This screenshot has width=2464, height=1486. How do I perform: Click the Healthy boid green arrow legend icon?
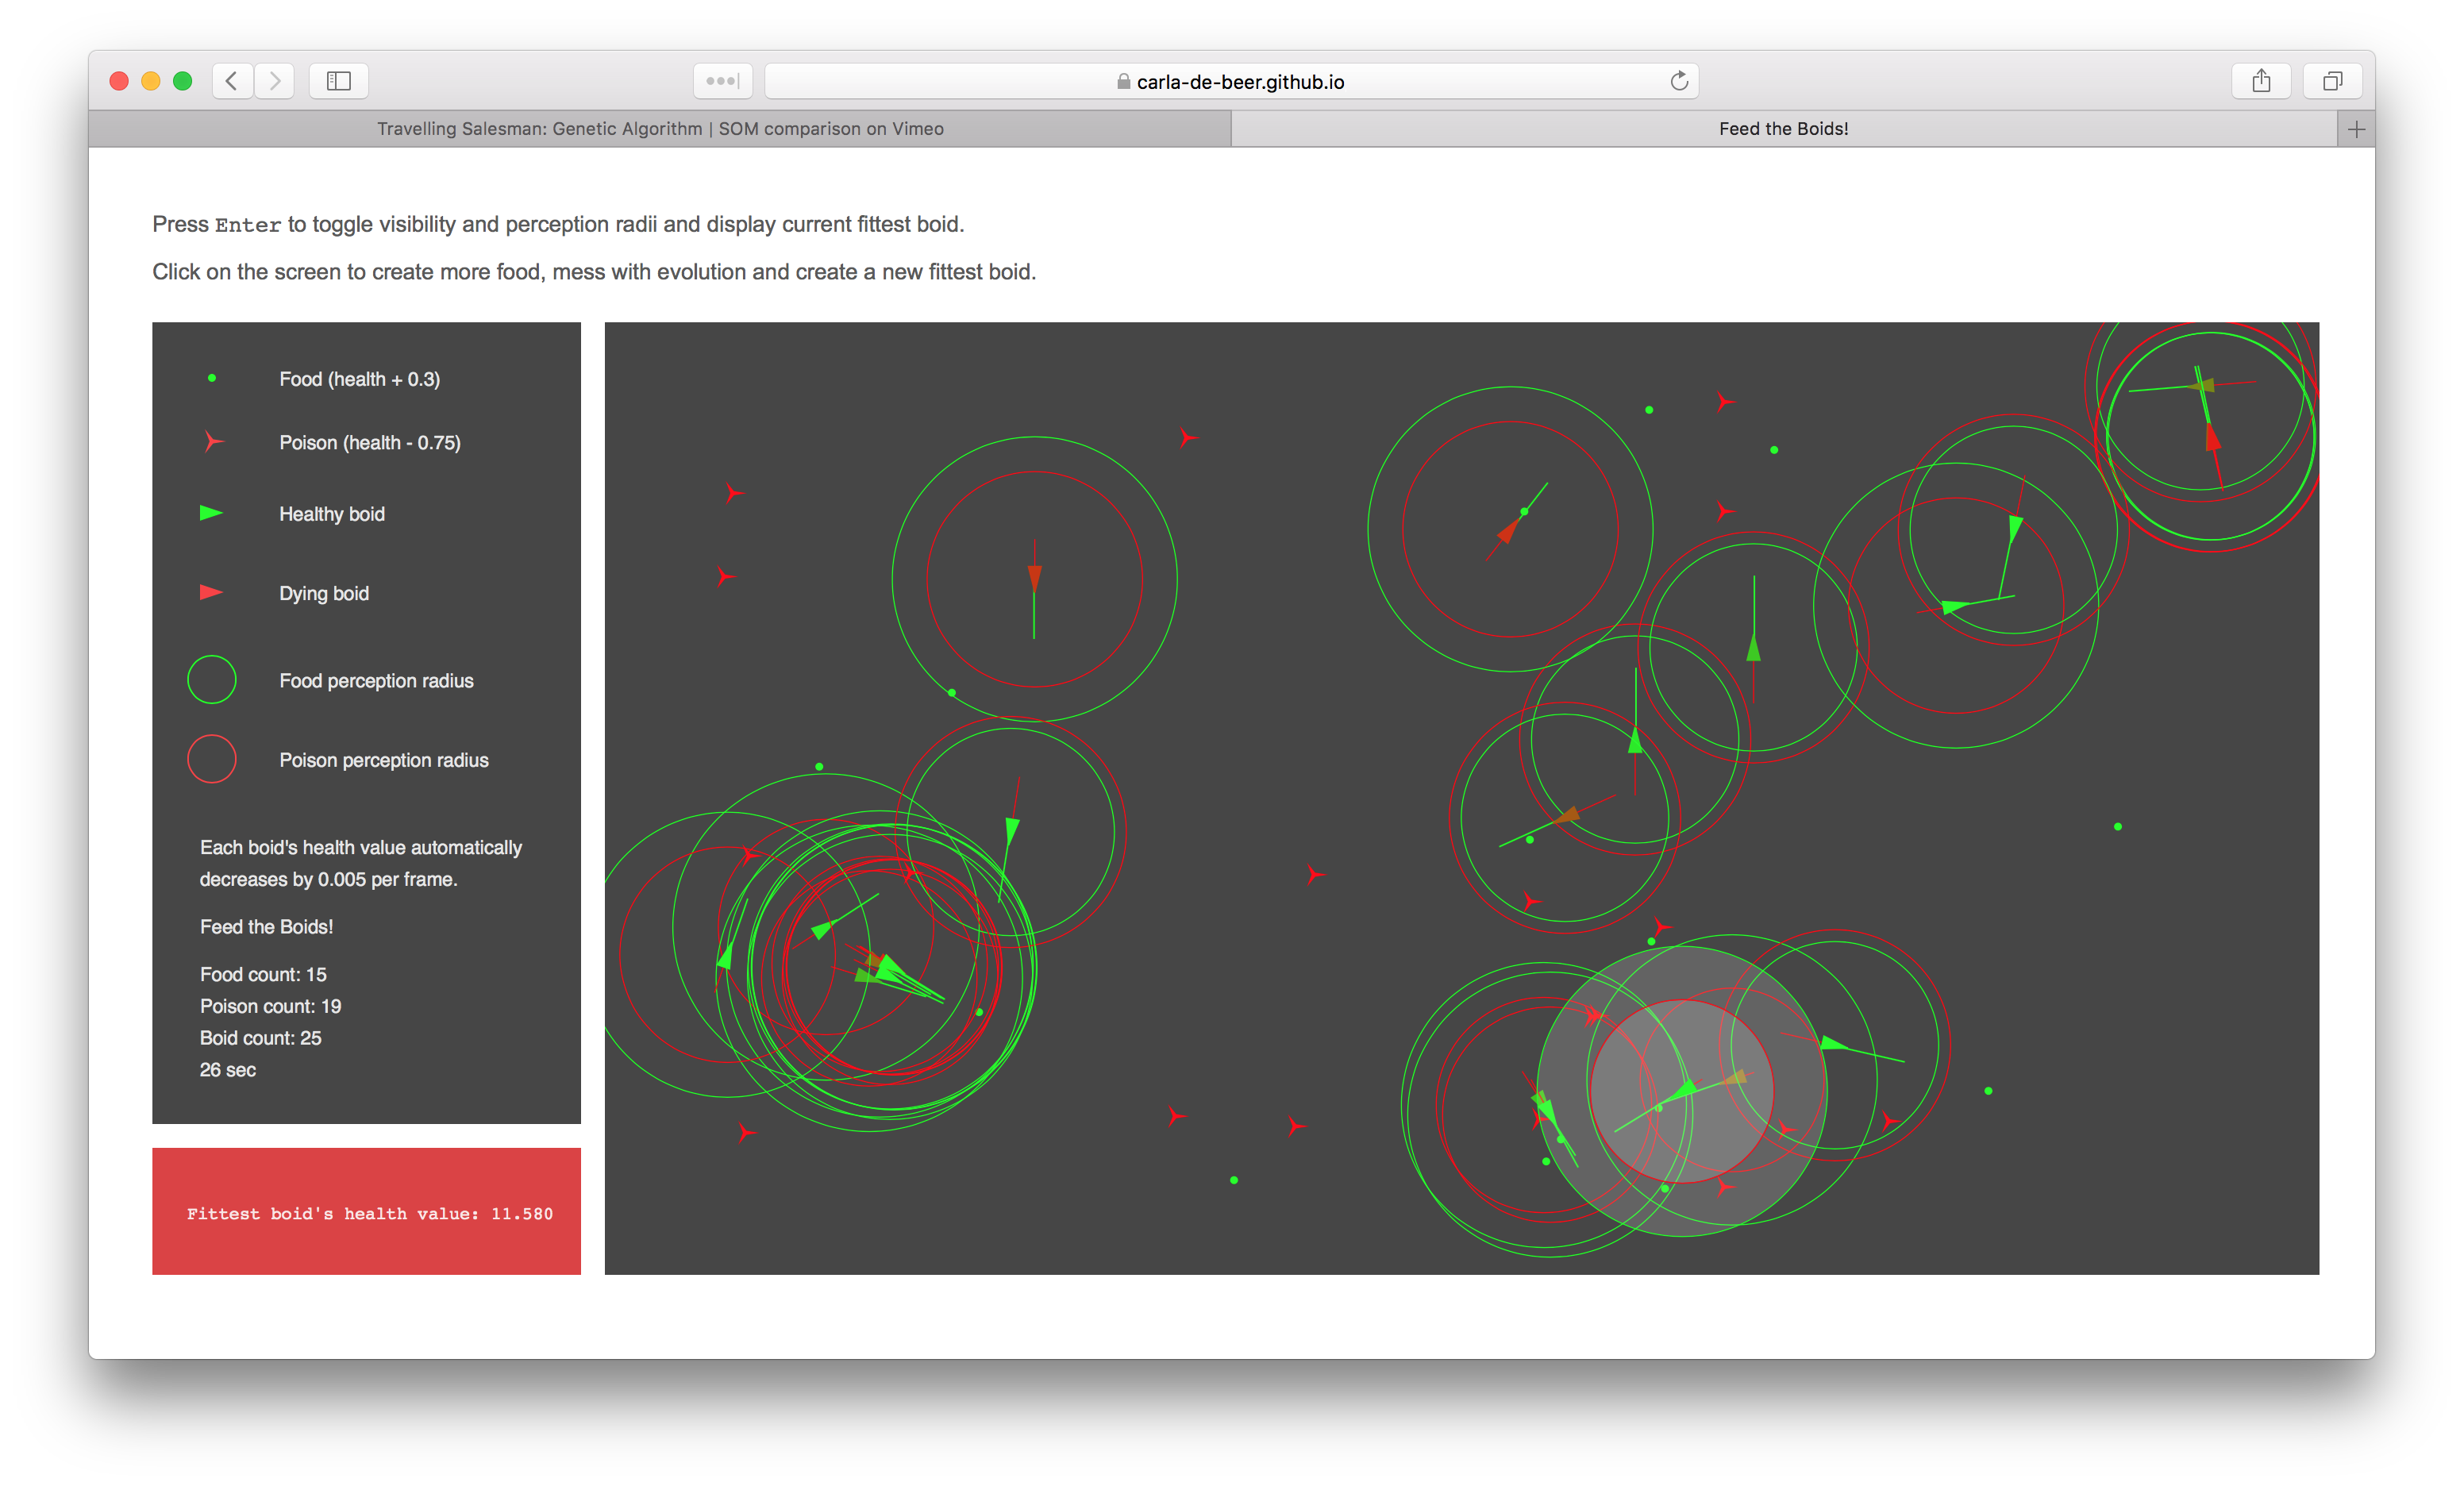(211, 513)
